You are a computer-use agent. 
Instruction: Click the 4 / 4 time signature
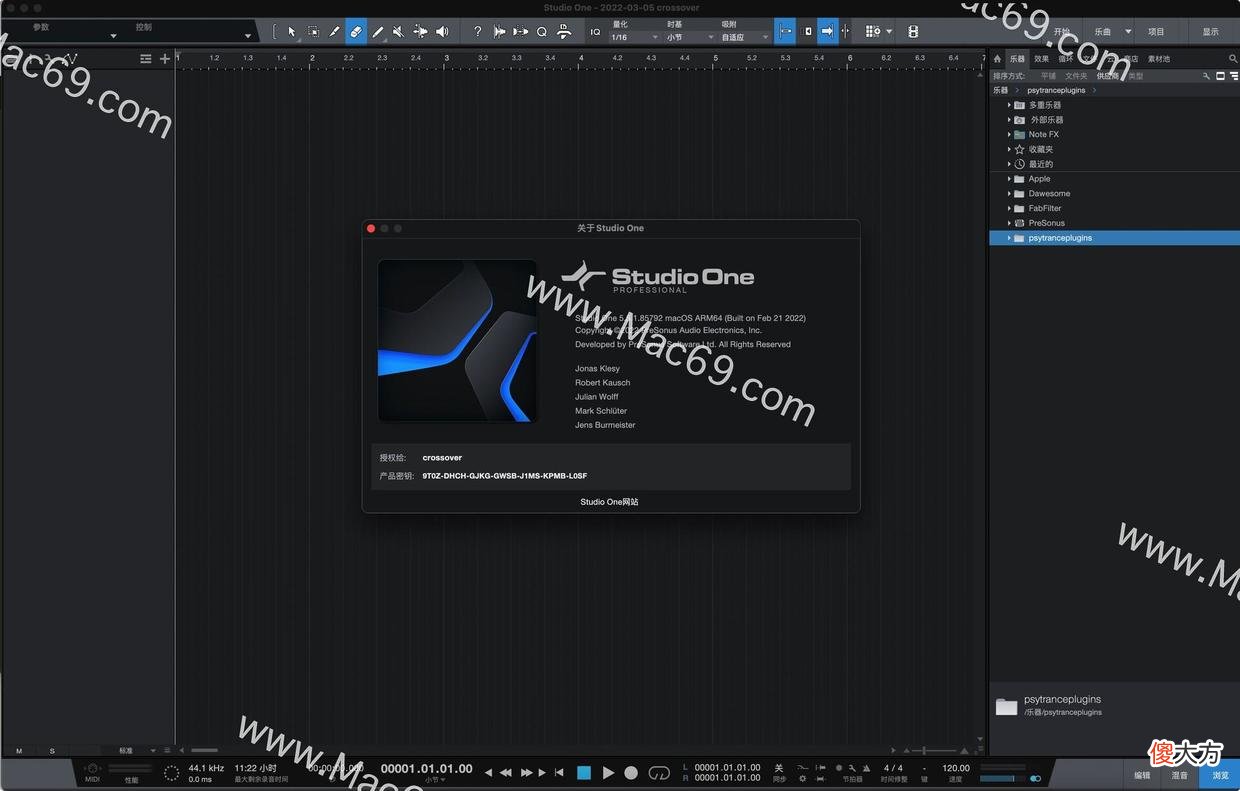(893, 768)
